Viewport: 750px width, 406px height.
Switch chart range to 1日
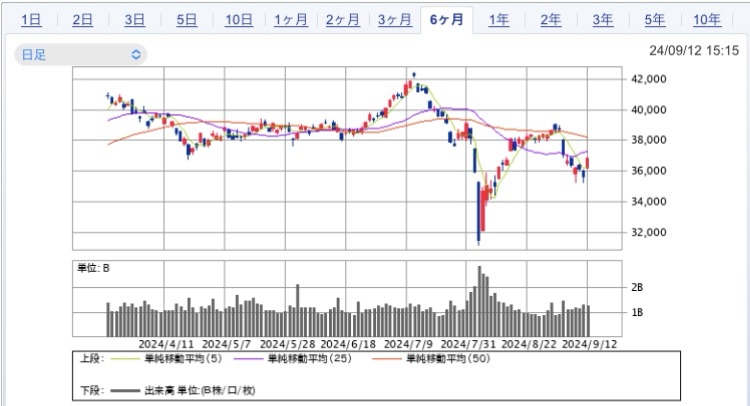31,20
